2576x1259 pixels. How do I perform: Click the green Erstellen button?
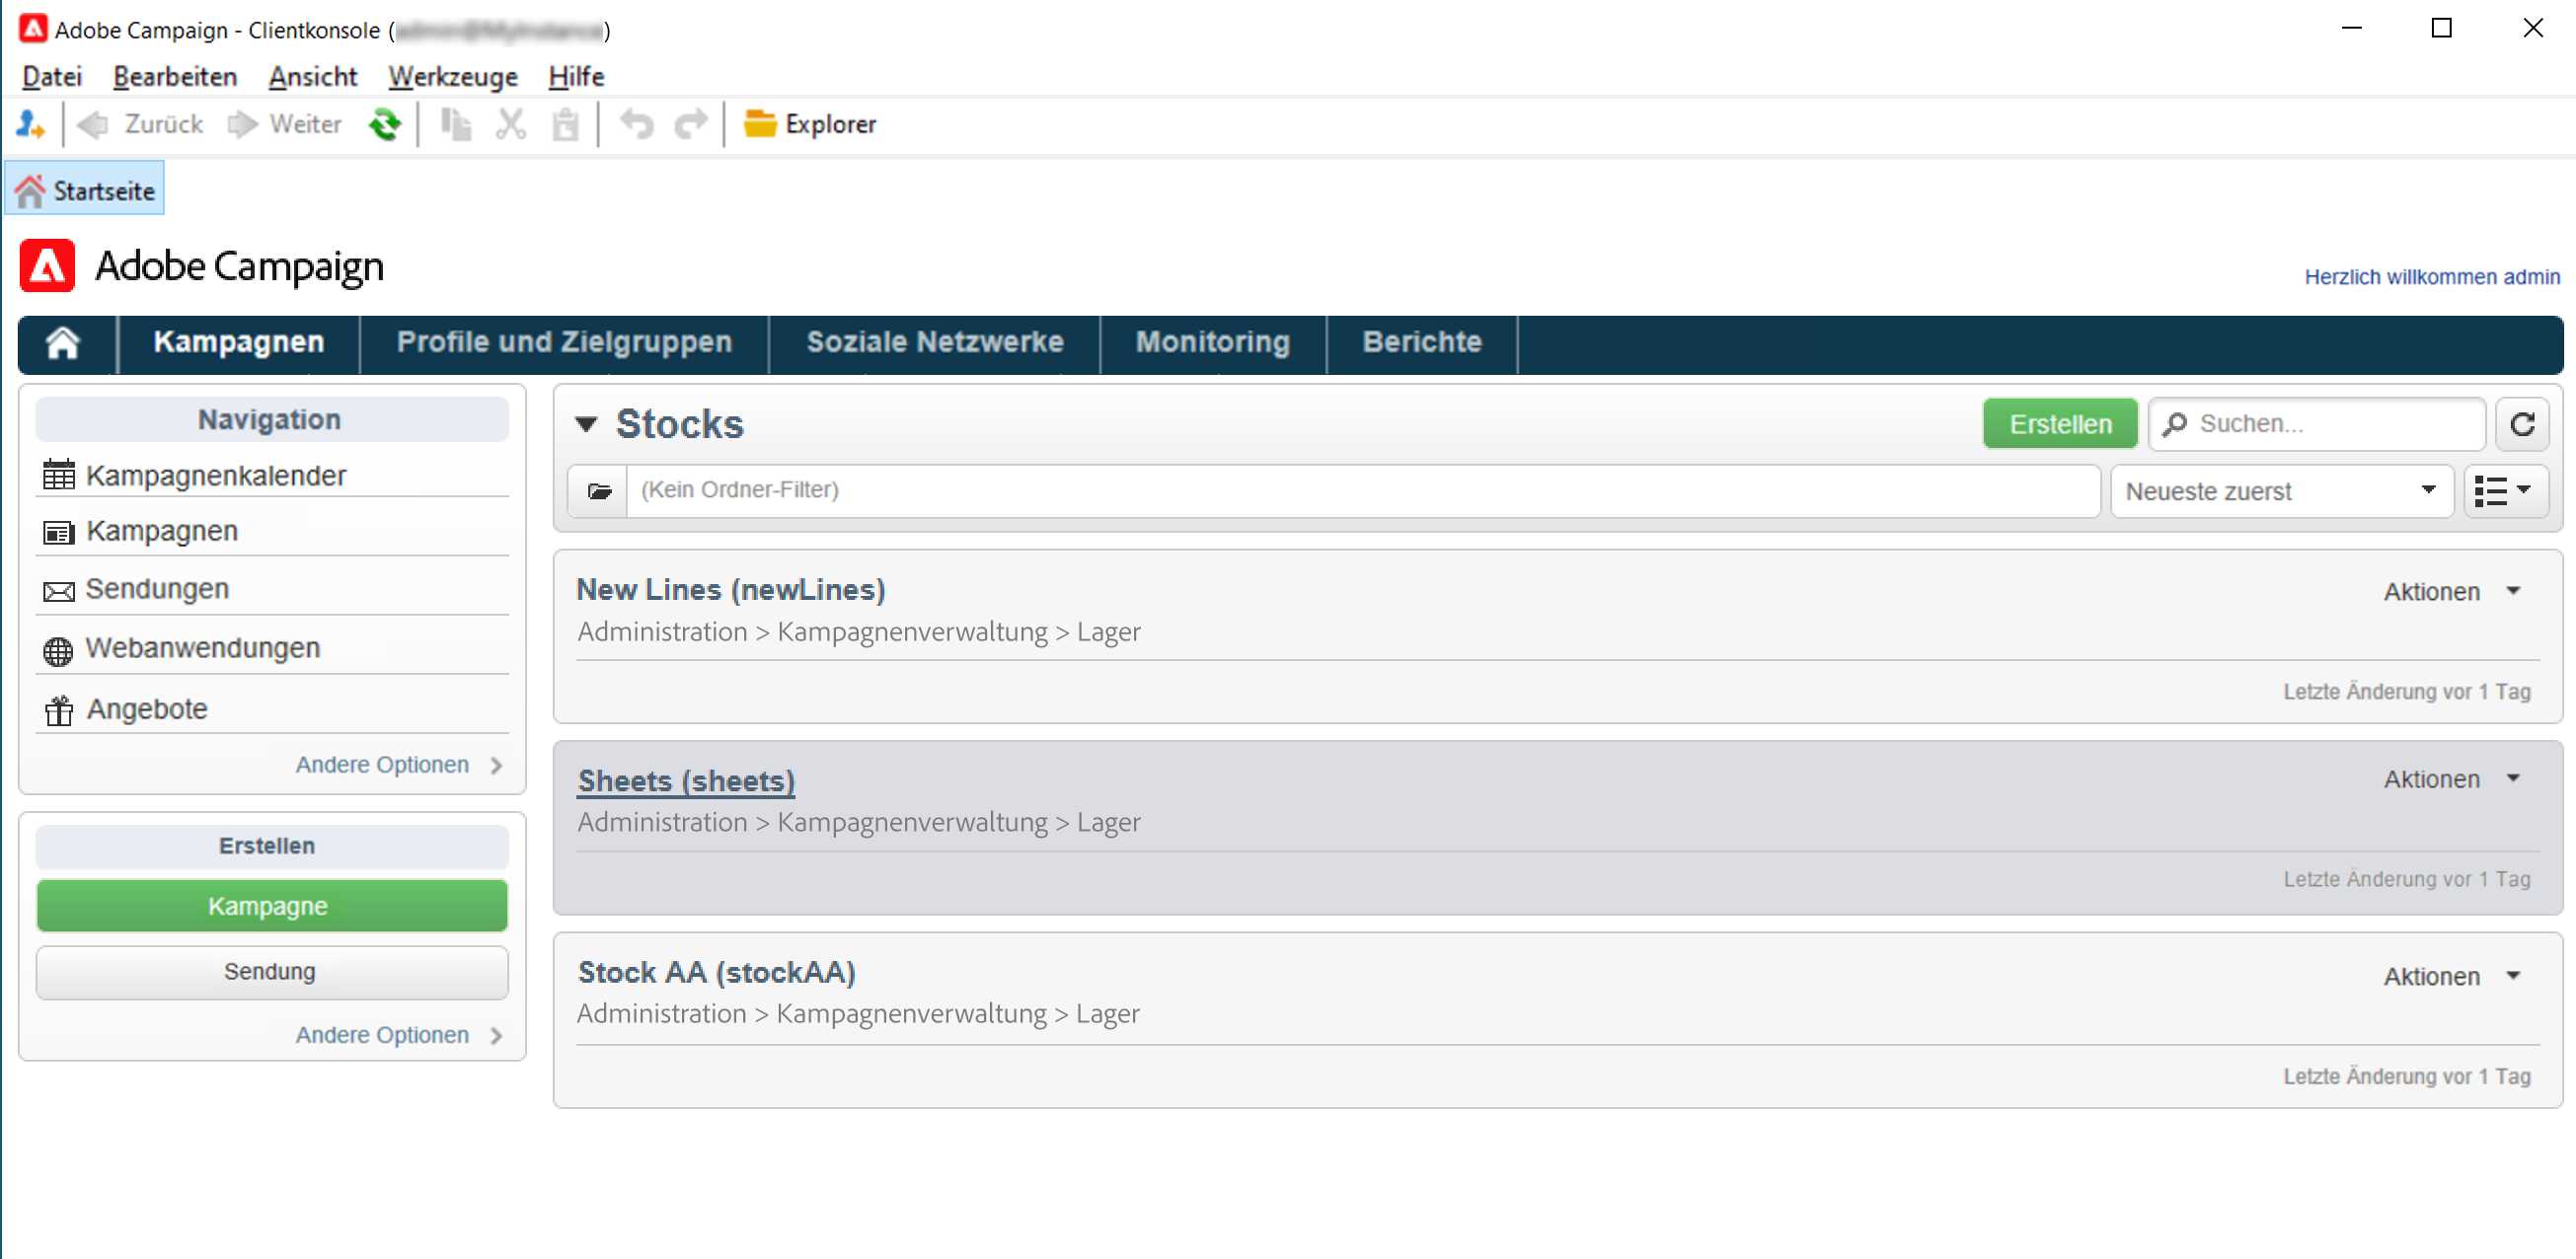(x=2059, y=424)
